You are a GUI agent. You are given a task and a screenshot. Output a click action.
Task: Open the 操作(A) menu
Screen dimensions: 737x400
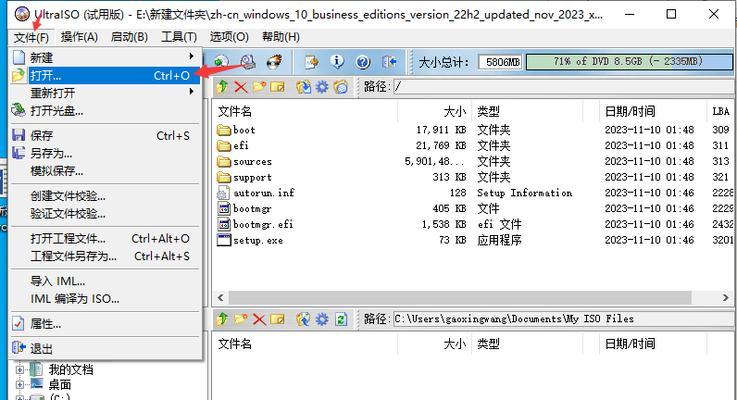coord(79,37)
